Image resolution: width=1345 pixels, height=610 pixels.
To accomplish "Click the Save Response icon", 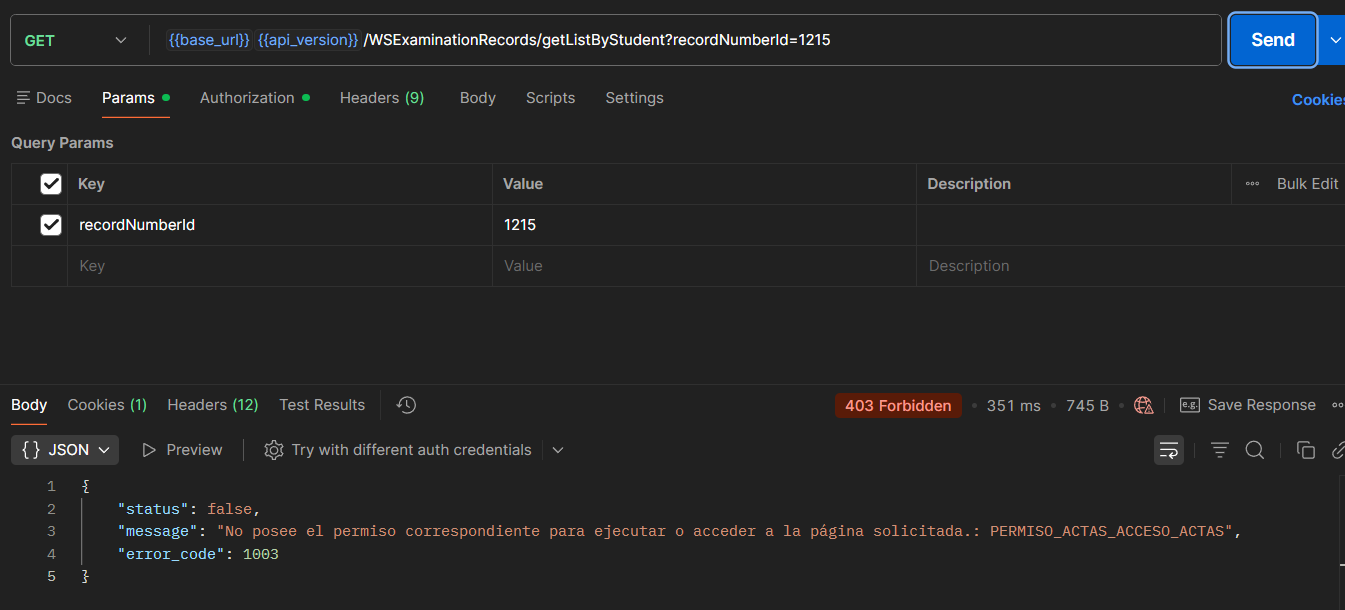I will (x=1189, y=405).
